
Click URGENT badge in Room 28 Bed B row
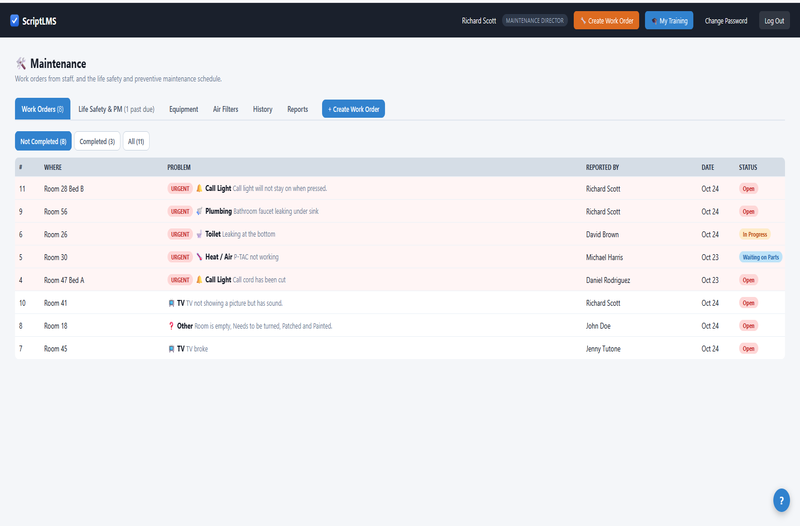(x=180, y=188)
